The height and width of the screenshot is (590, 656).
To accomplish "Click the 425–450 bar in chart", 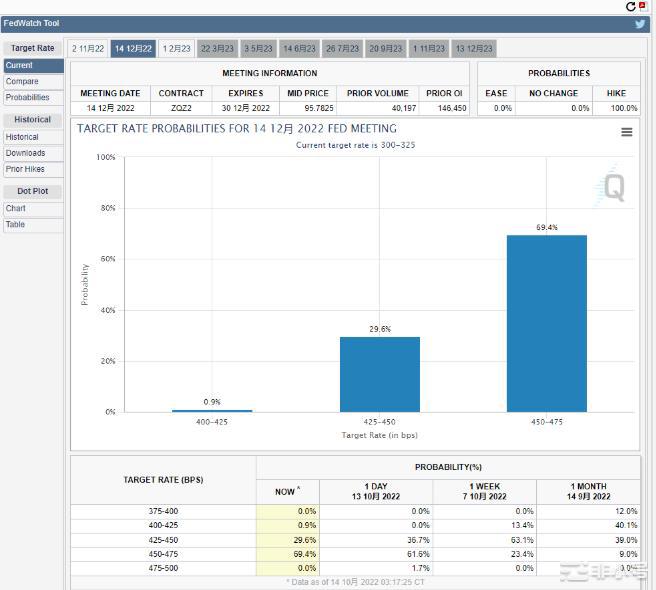I will coord(379,374).
